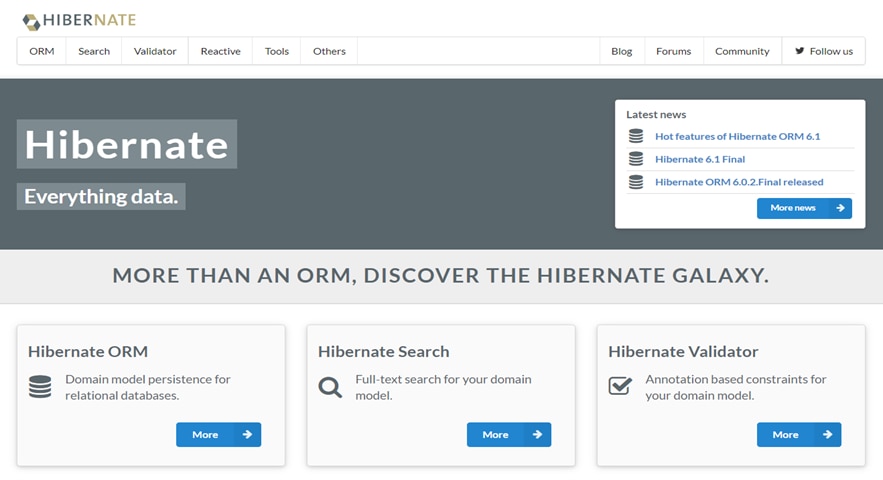Click arrow on Hibernate ORM More button
Screen dimensions: 883x480
(x=247, y=434)
